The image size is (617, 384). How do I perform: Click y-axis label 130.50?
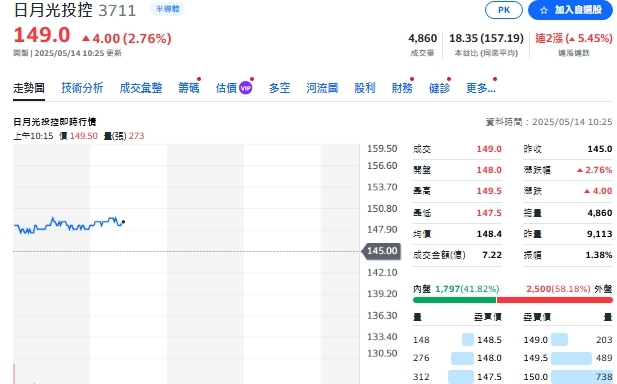point(382,353)
